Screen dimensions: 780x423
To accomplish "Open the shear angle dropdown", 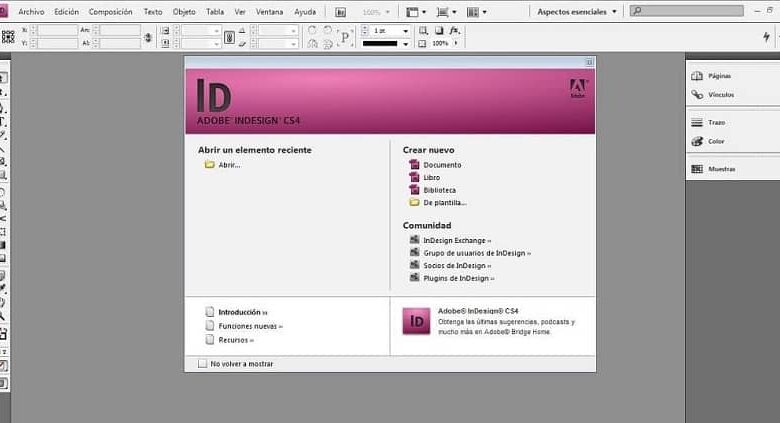I will point(293,44).
